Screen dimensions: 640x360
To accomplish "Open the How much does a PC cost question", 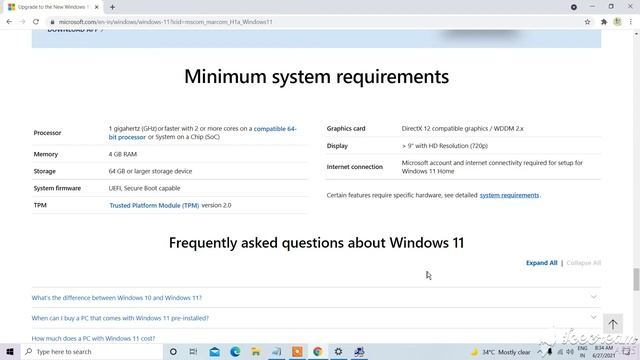I will (x=93, y=338).
